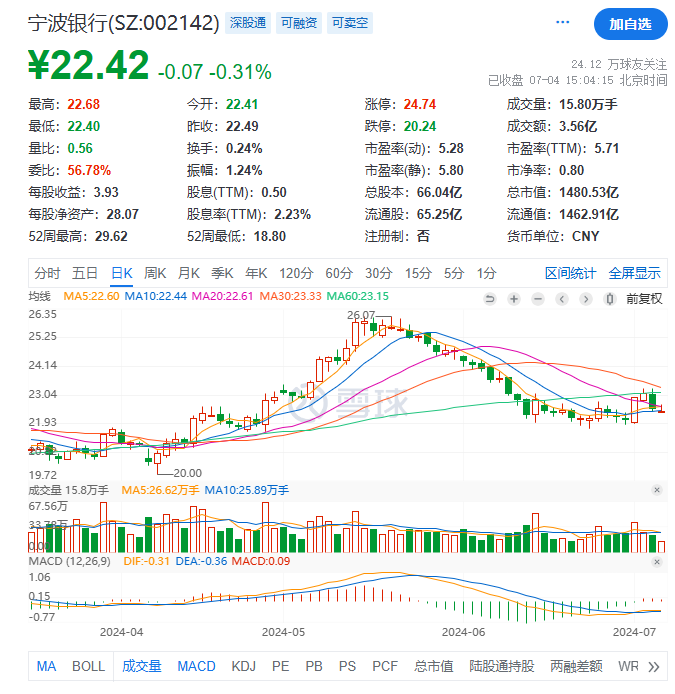Click stock title 宁波银行(SZ:002142)

123,23
